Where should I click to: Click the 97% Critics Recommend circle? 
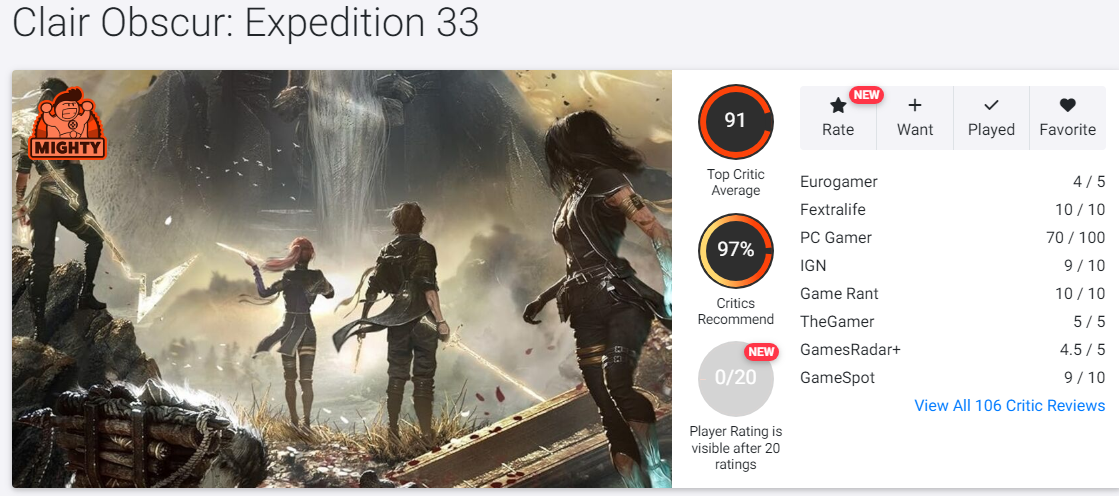(735, 250)
